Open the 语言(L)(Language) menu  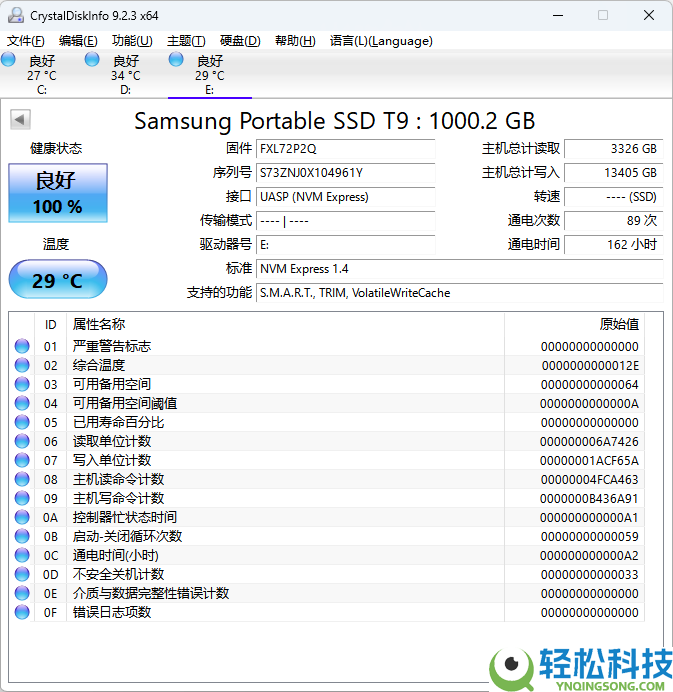pos(381,41)
